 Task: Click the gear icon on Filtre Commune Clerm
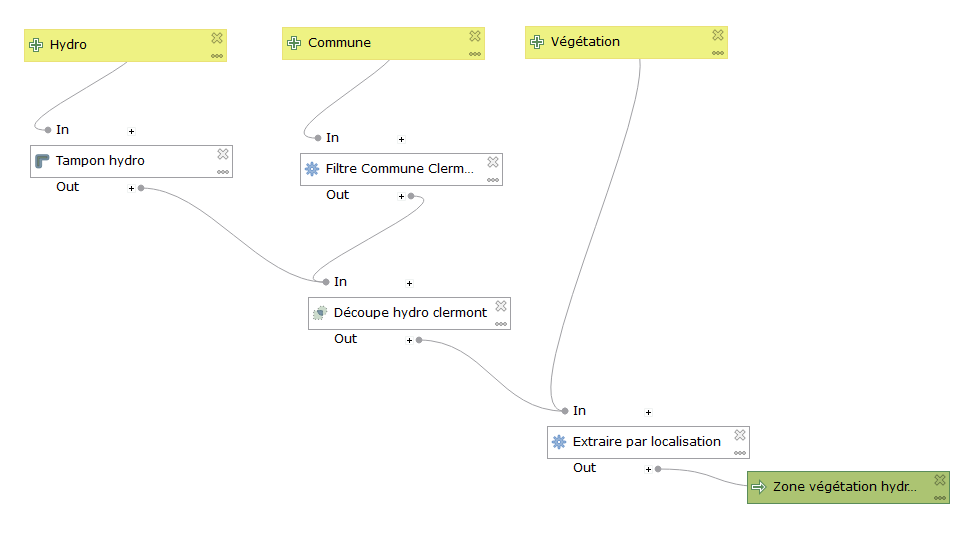coord(312,169)
